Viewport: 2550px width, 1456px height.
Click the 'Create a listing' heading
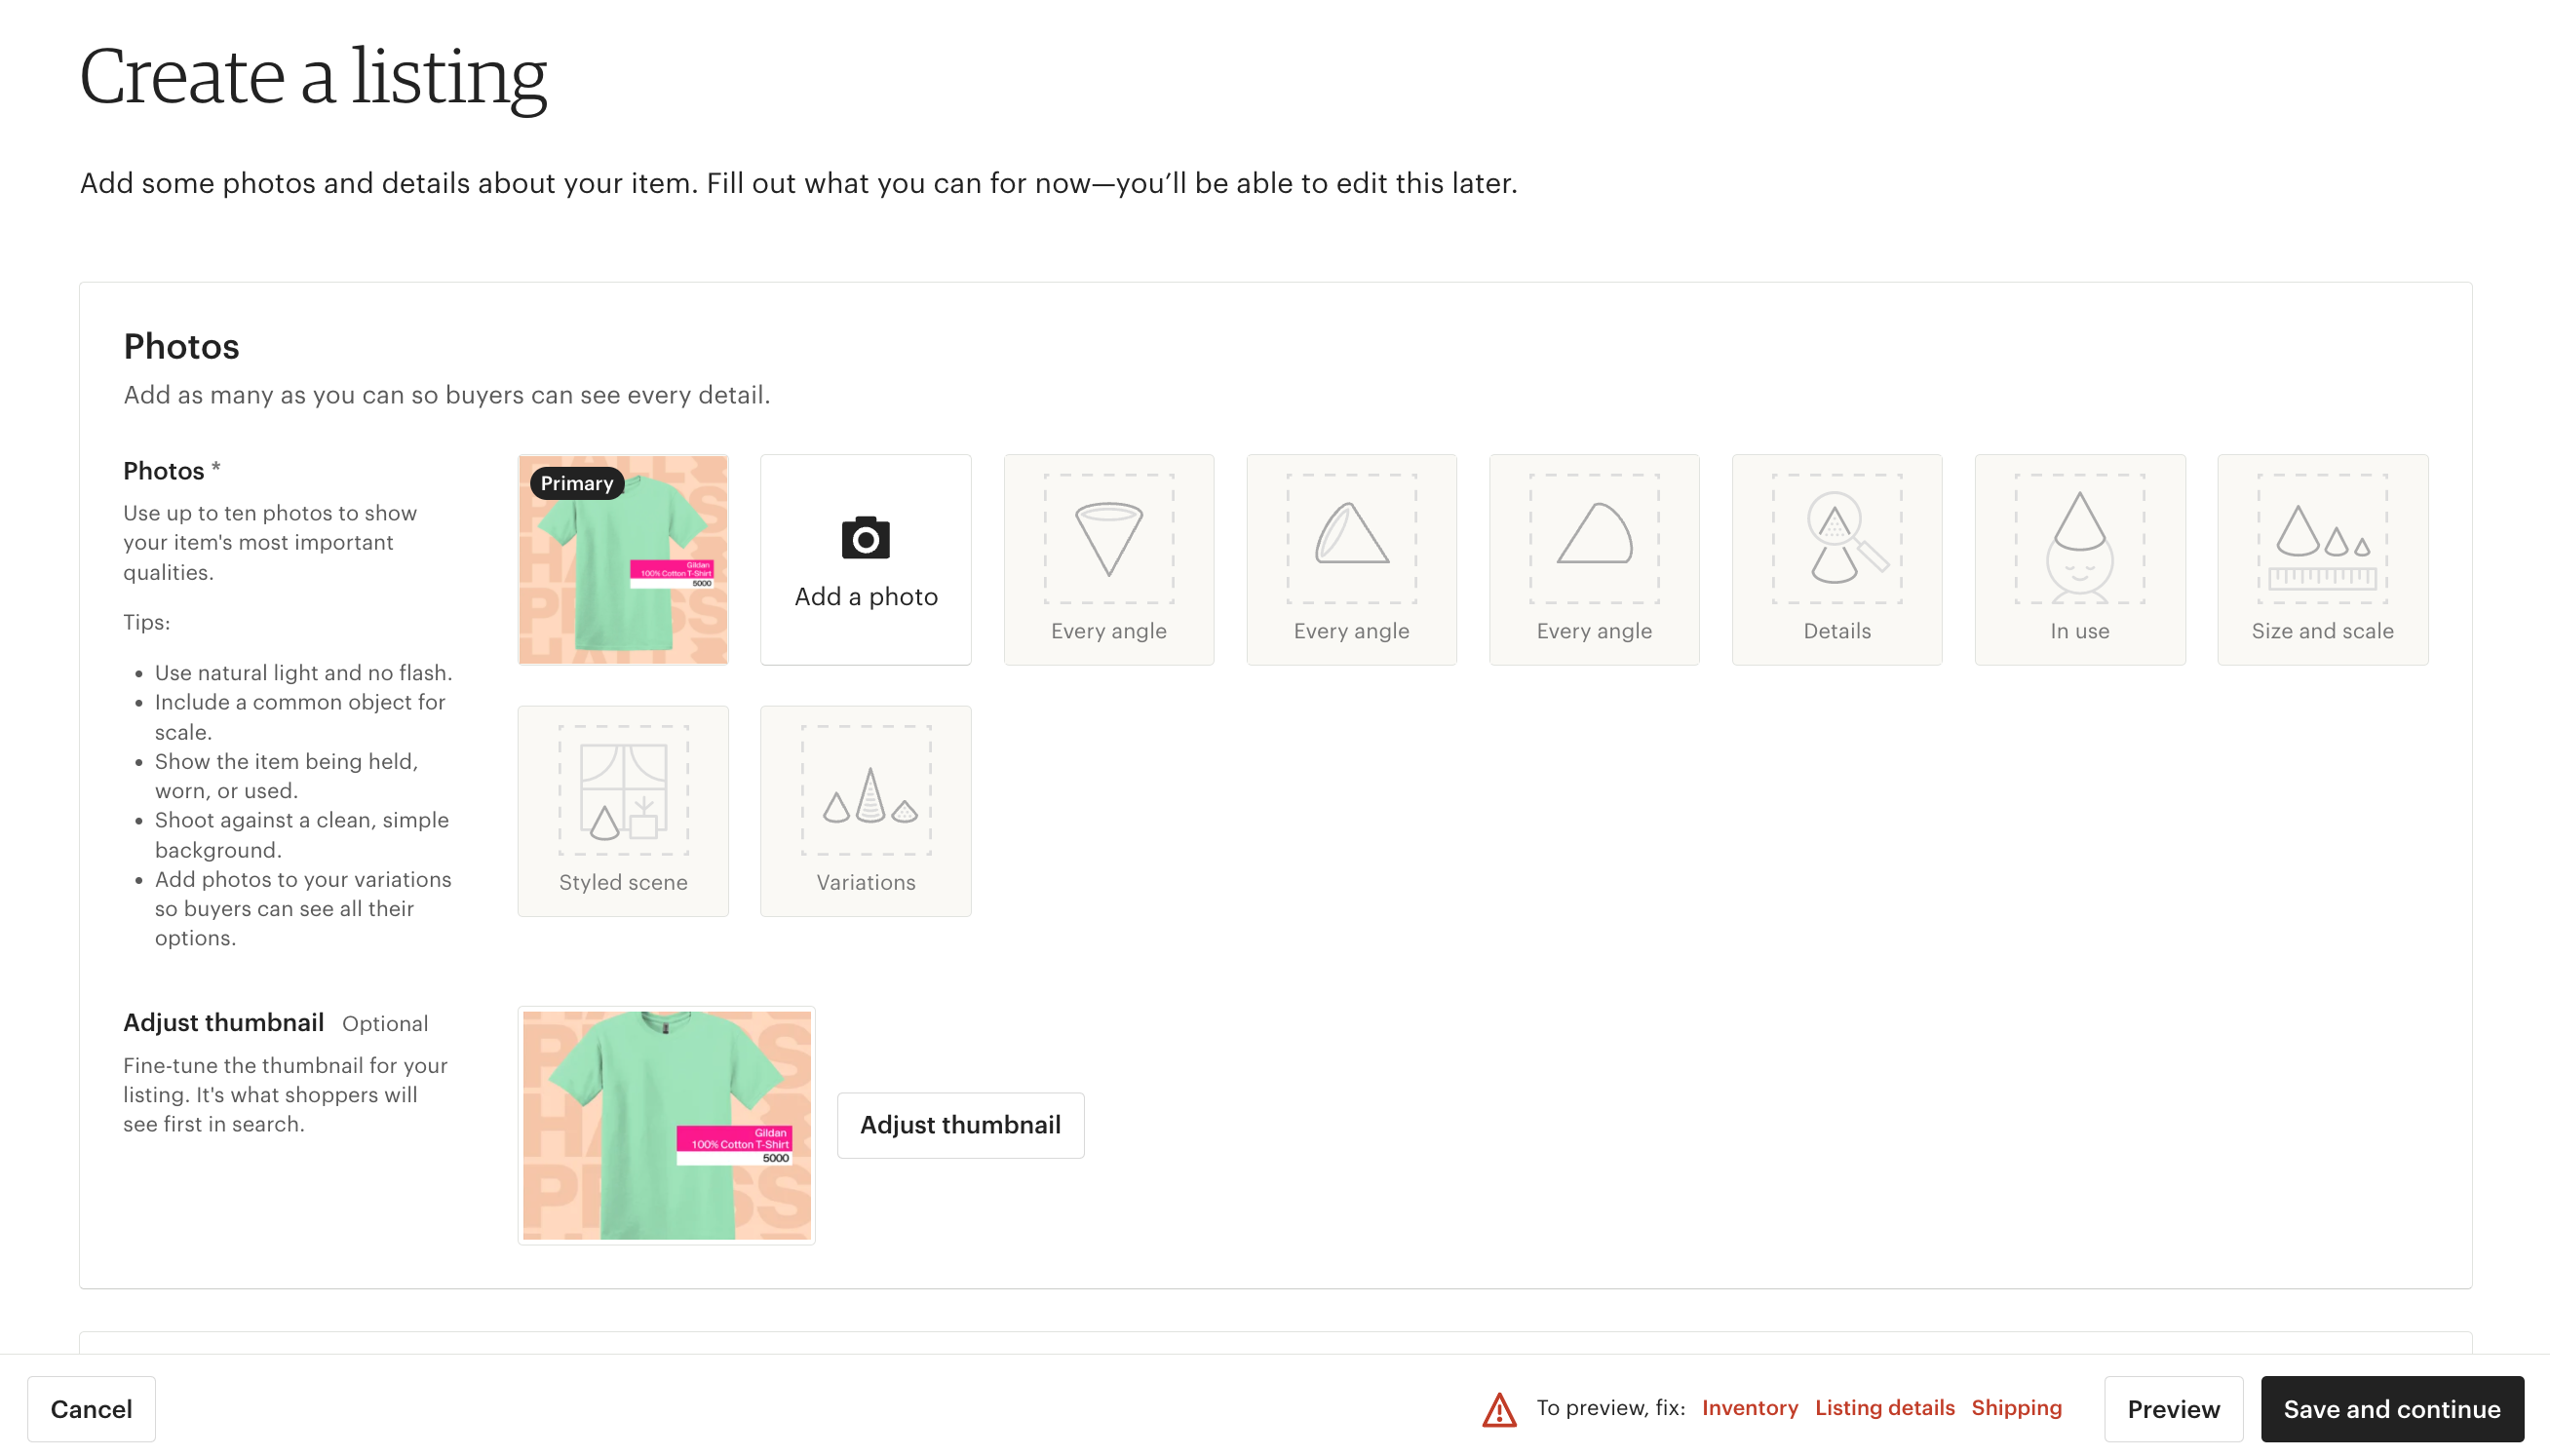pyautogui.click(x=313, y=77)
